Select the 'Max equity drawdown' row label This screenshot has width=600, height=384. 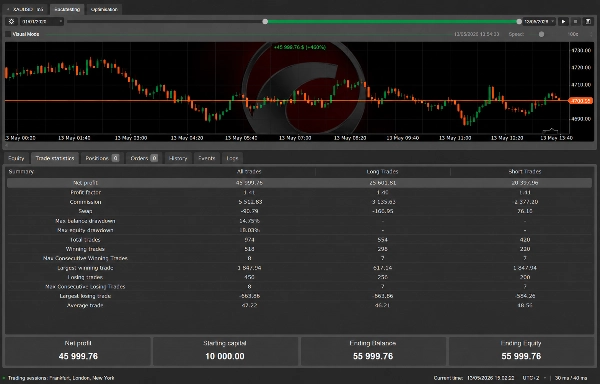85,230
